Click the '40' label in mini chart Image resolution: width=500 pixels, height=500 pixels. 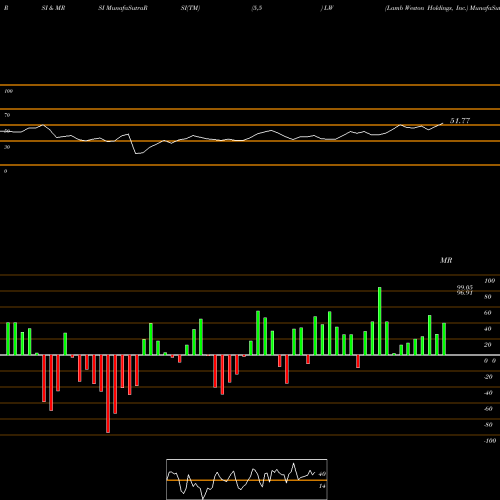point(322,474)
